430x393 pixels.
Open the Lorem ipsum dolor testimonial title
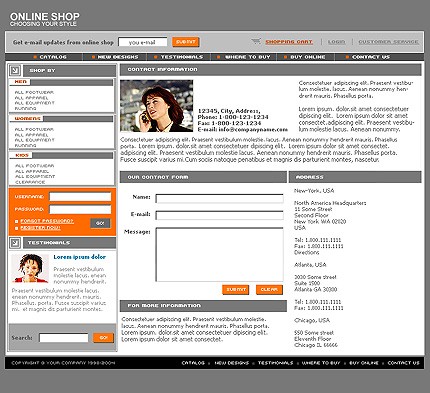click(x=80, y=257)
